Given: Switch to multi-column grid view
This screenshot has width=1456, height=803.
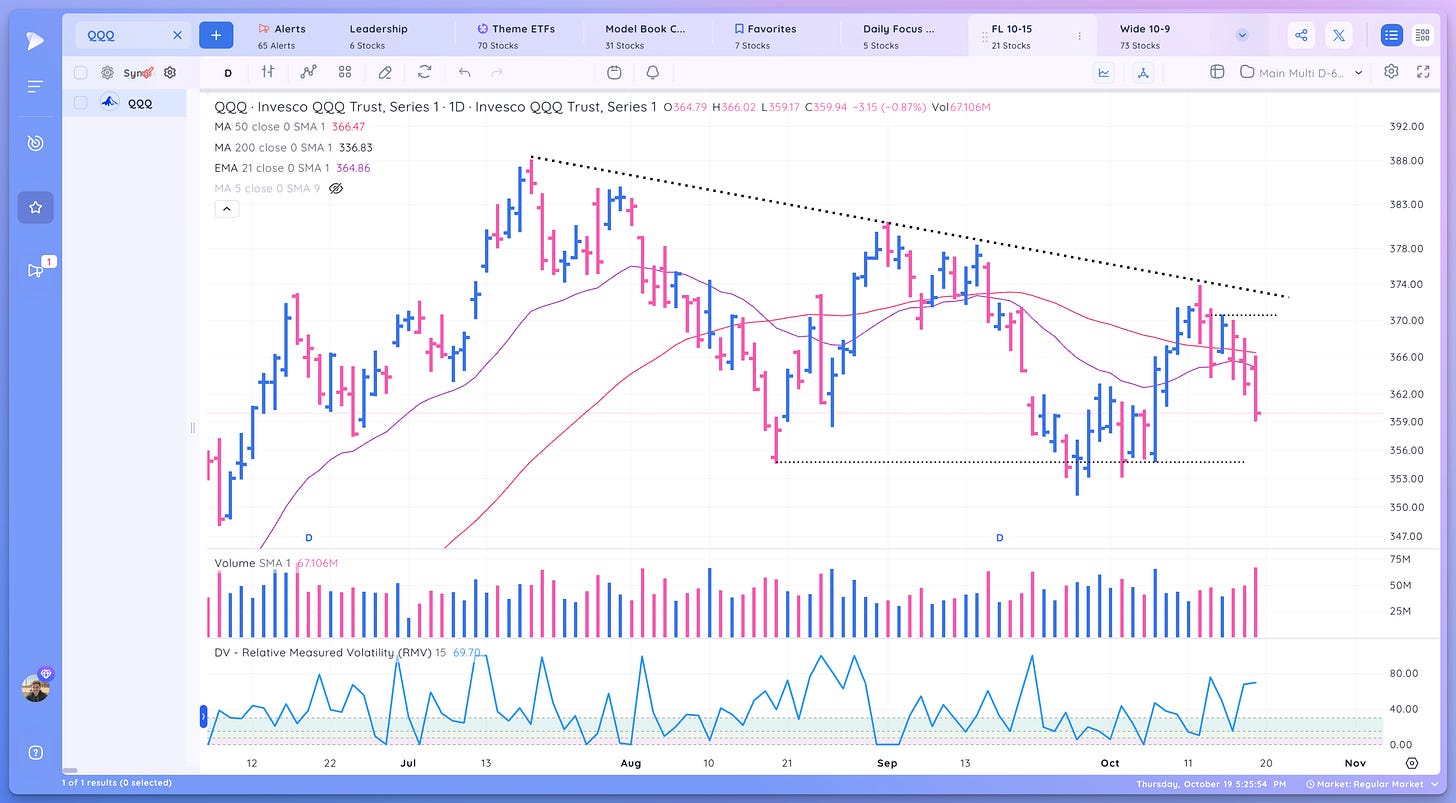Looking at the screenshot, I should click(x=1422, y=35).
